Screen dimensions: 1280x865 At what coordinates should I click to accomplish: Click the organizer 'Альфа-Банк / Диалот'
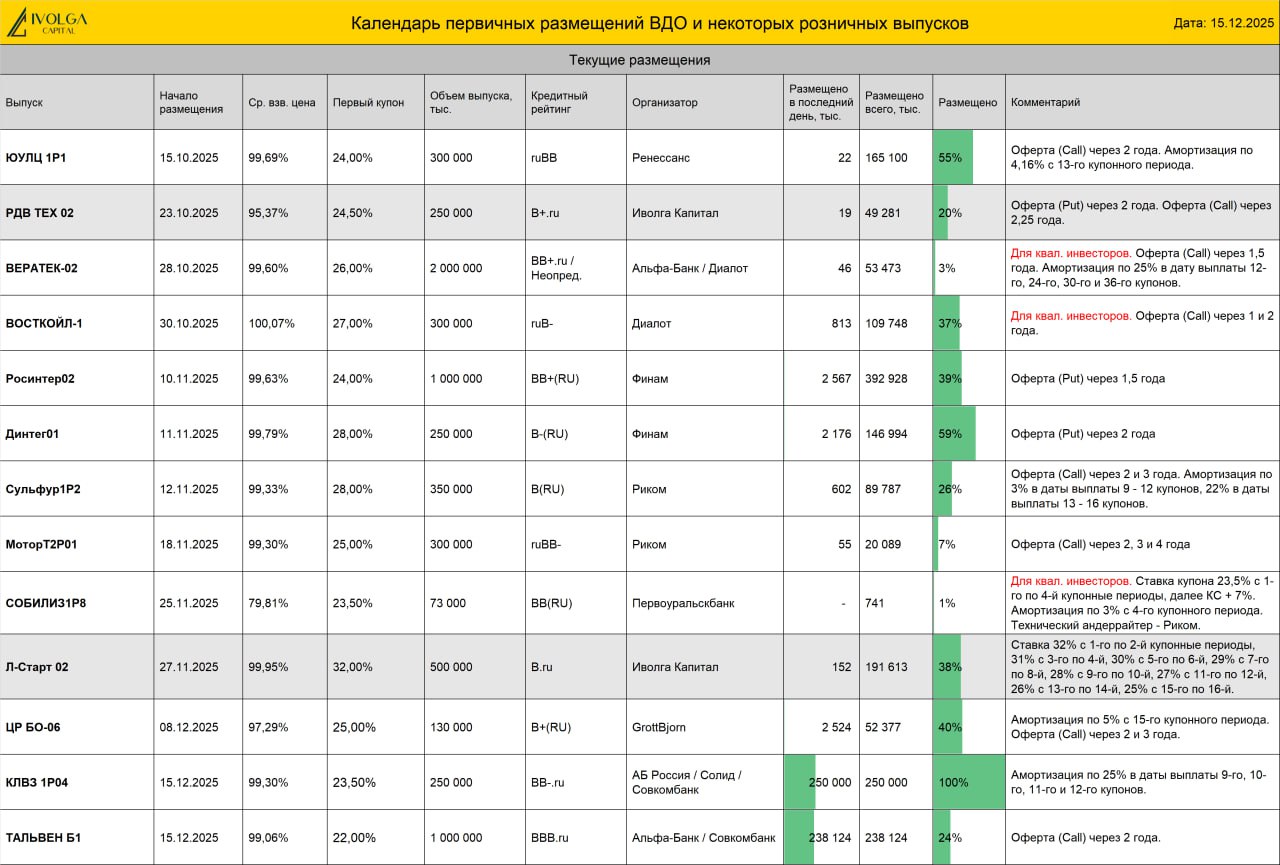[689, 268]
